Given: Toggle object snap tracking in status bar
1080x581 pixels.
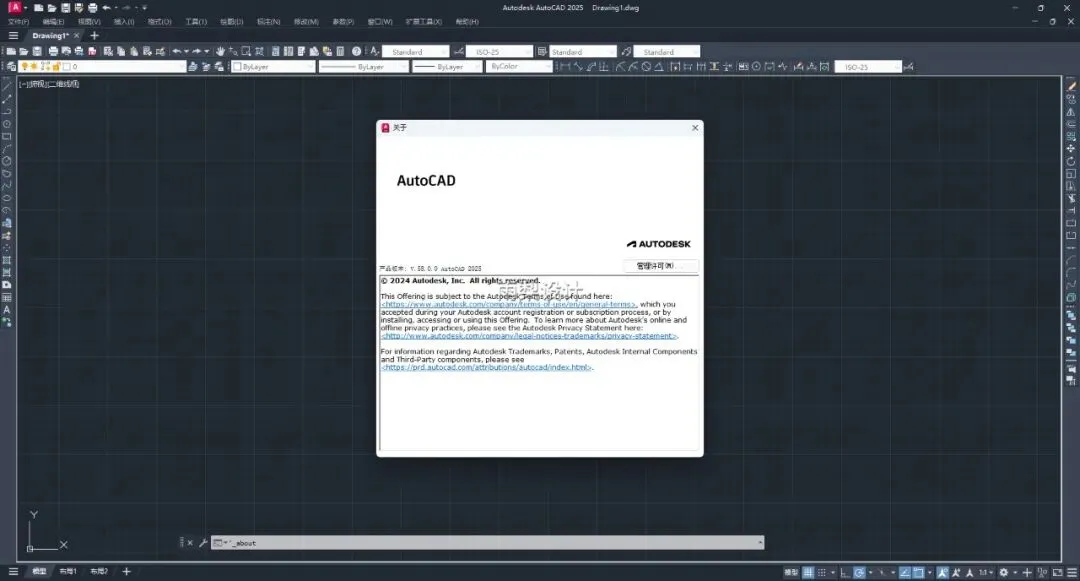Looking at the screenshot, I should 905,572.
